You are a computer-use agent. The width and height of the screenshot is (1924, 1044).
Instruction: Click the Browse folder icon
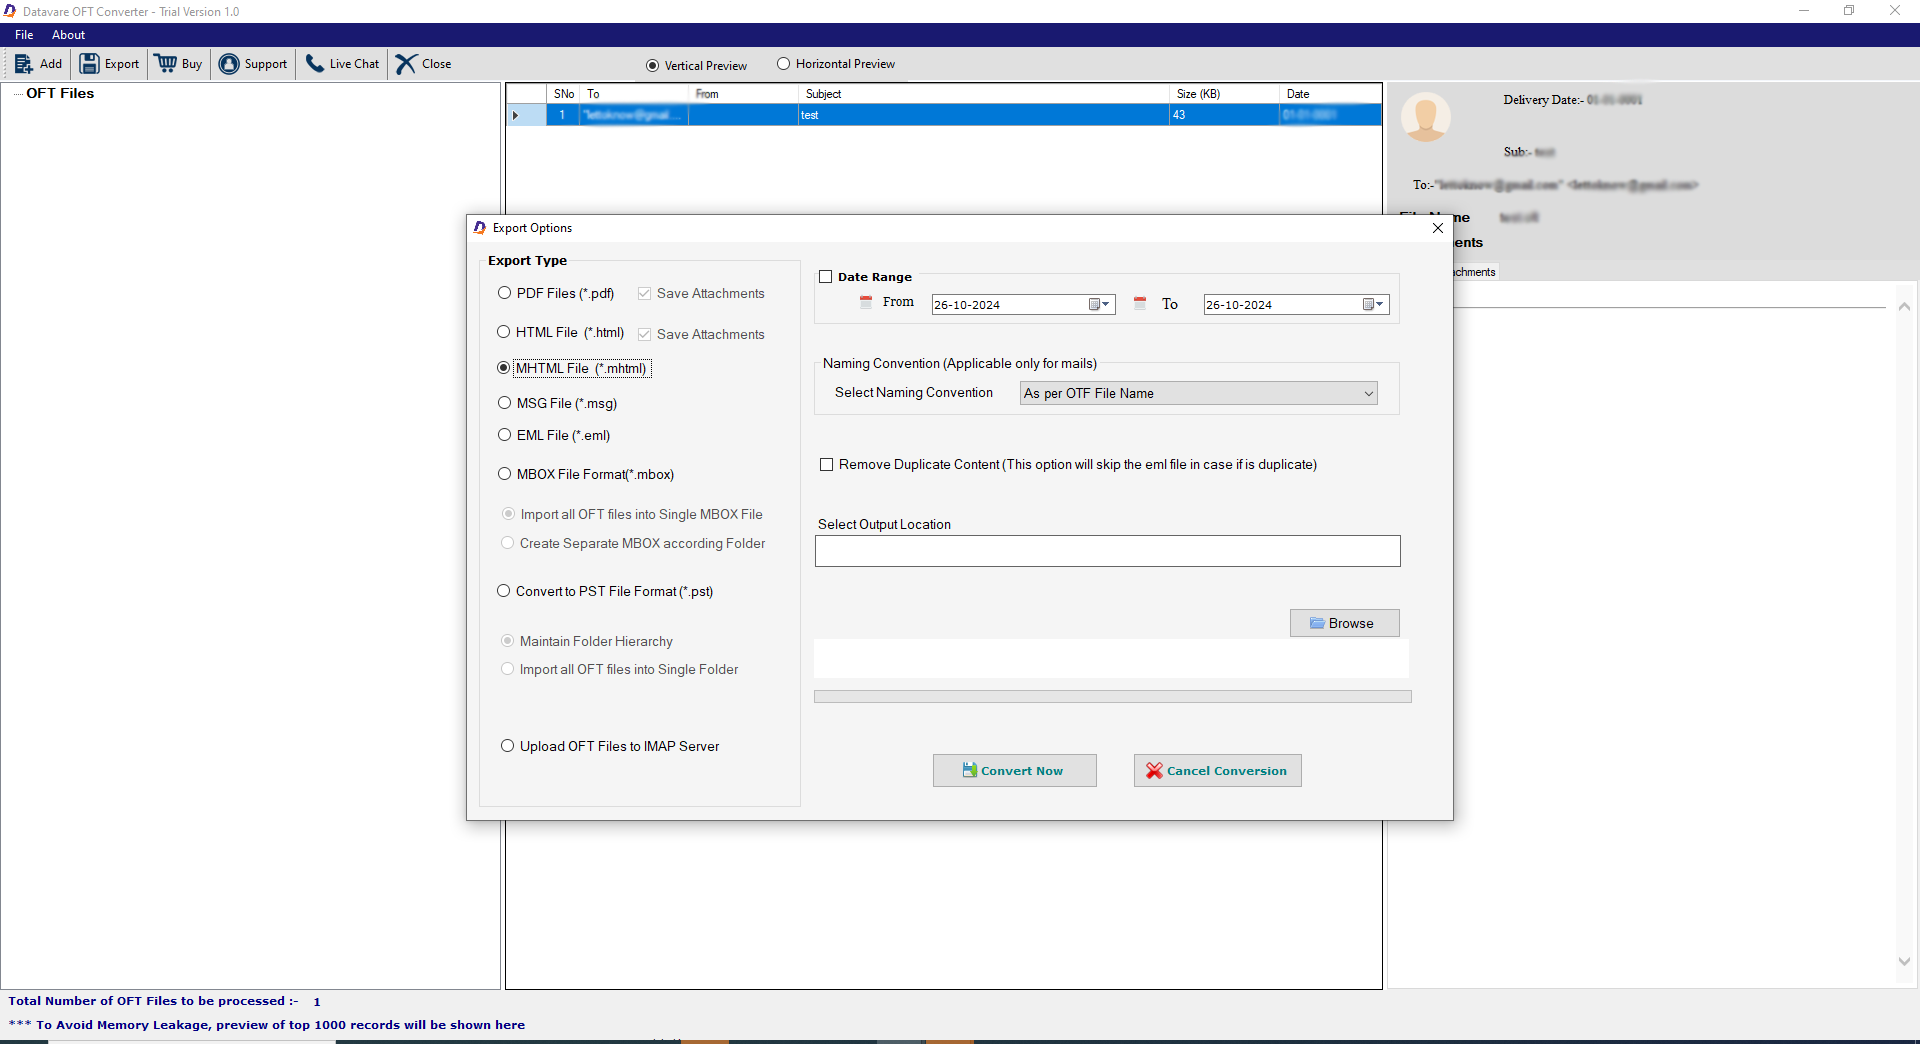(x=1317, y=623)
